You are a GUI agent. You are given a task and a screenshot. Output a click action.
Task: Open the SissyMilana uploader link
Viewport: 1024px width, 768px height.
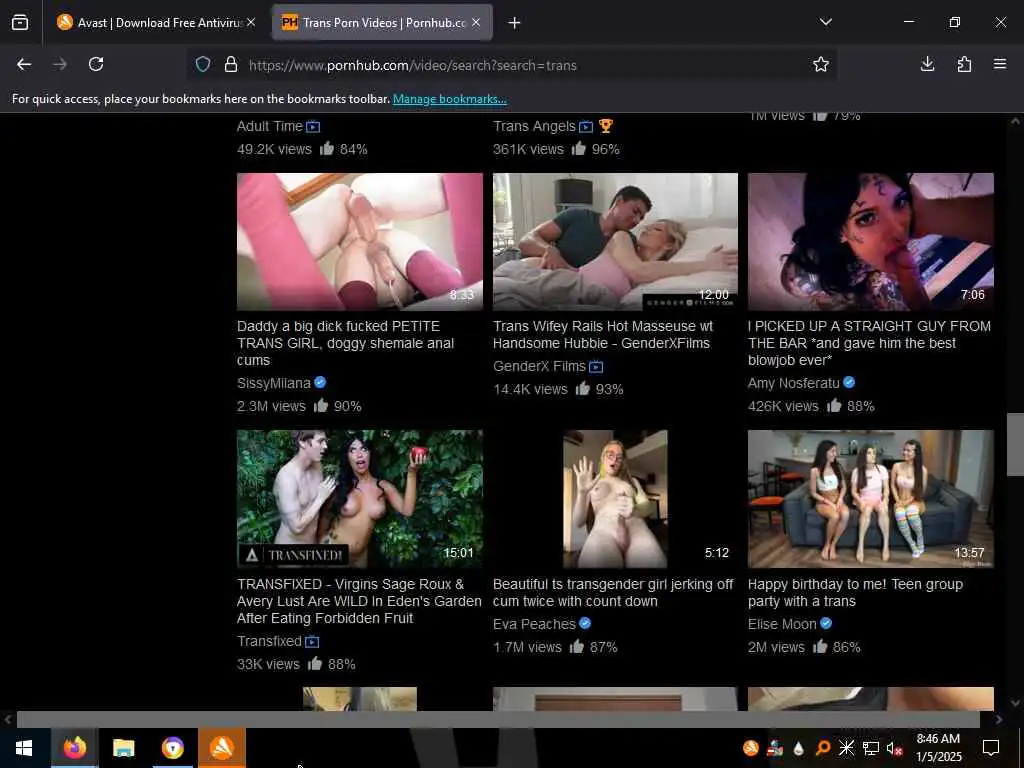click(274, 383)
